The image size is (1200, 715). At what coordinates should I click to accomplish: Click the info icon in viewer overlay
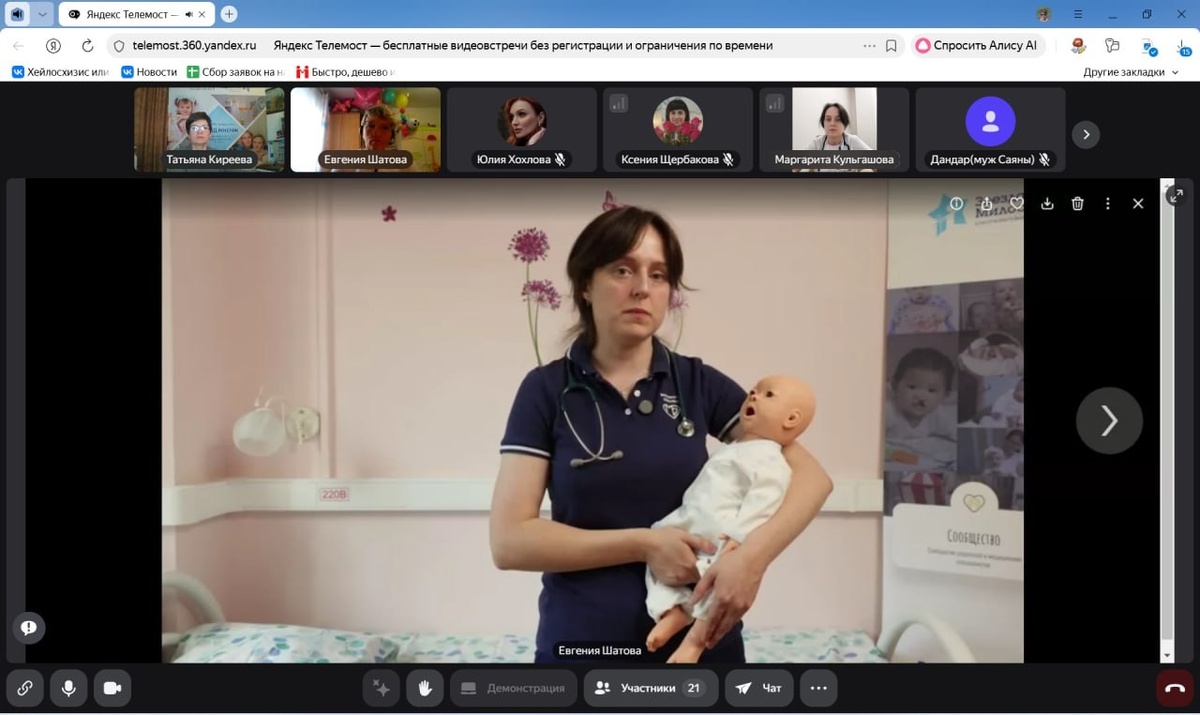click(x=956, y=203)
